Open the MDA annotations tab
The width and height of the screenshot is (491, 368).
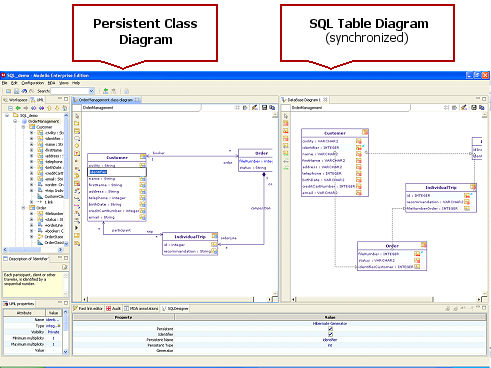pyautogui.click(x=141, y=308)
